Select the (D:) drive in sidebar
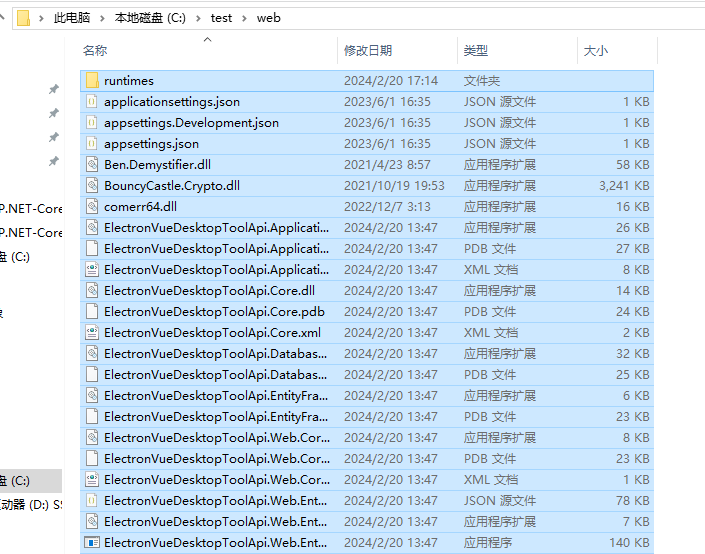Screen dimensions: 705x554 pyautogui.click(x=31, y=505)
